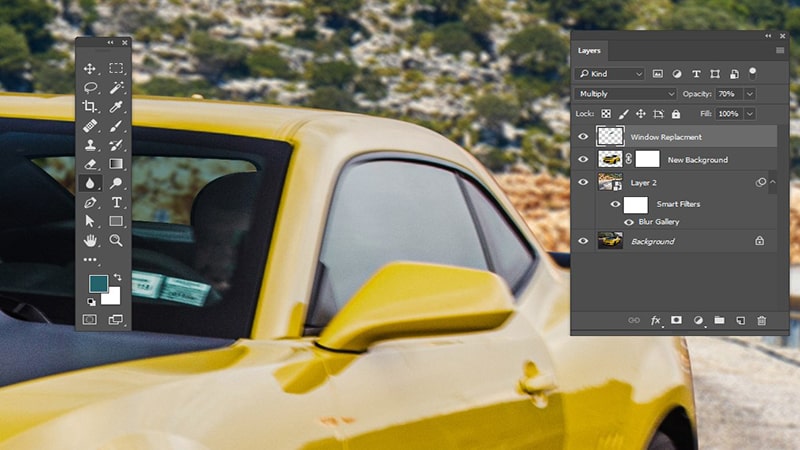Swap foreground and background colors
This screenshot has width=800, height=450.
[x=117, y=278]
